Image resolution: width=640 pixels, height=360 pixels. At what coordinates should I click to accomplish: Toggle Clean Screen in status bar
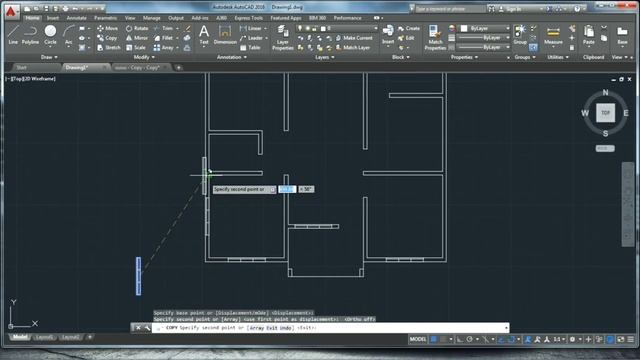point(620,339)
